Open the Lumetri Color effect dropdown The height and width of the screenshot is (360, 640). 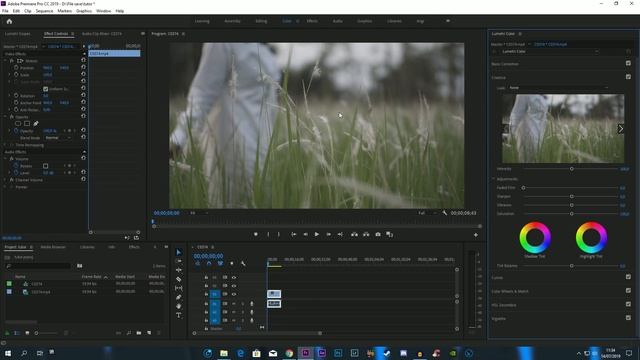tap(549, 51)
